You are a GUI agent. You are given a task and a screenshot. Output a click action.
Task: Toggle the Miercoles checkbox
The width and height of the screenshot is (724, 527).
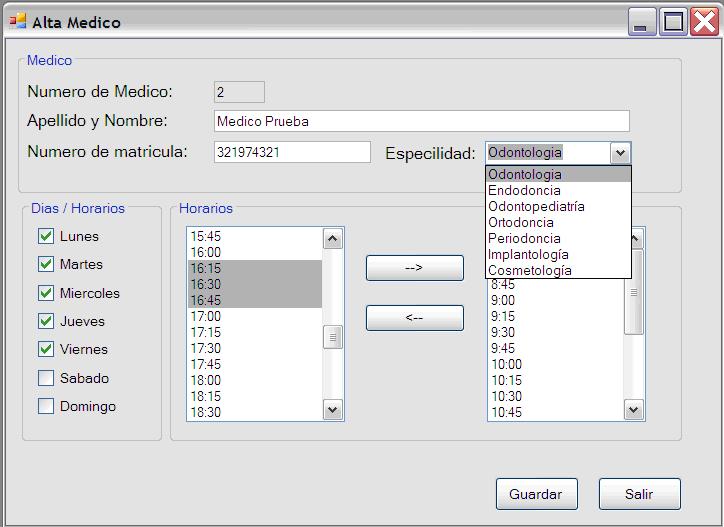point(46,293)
